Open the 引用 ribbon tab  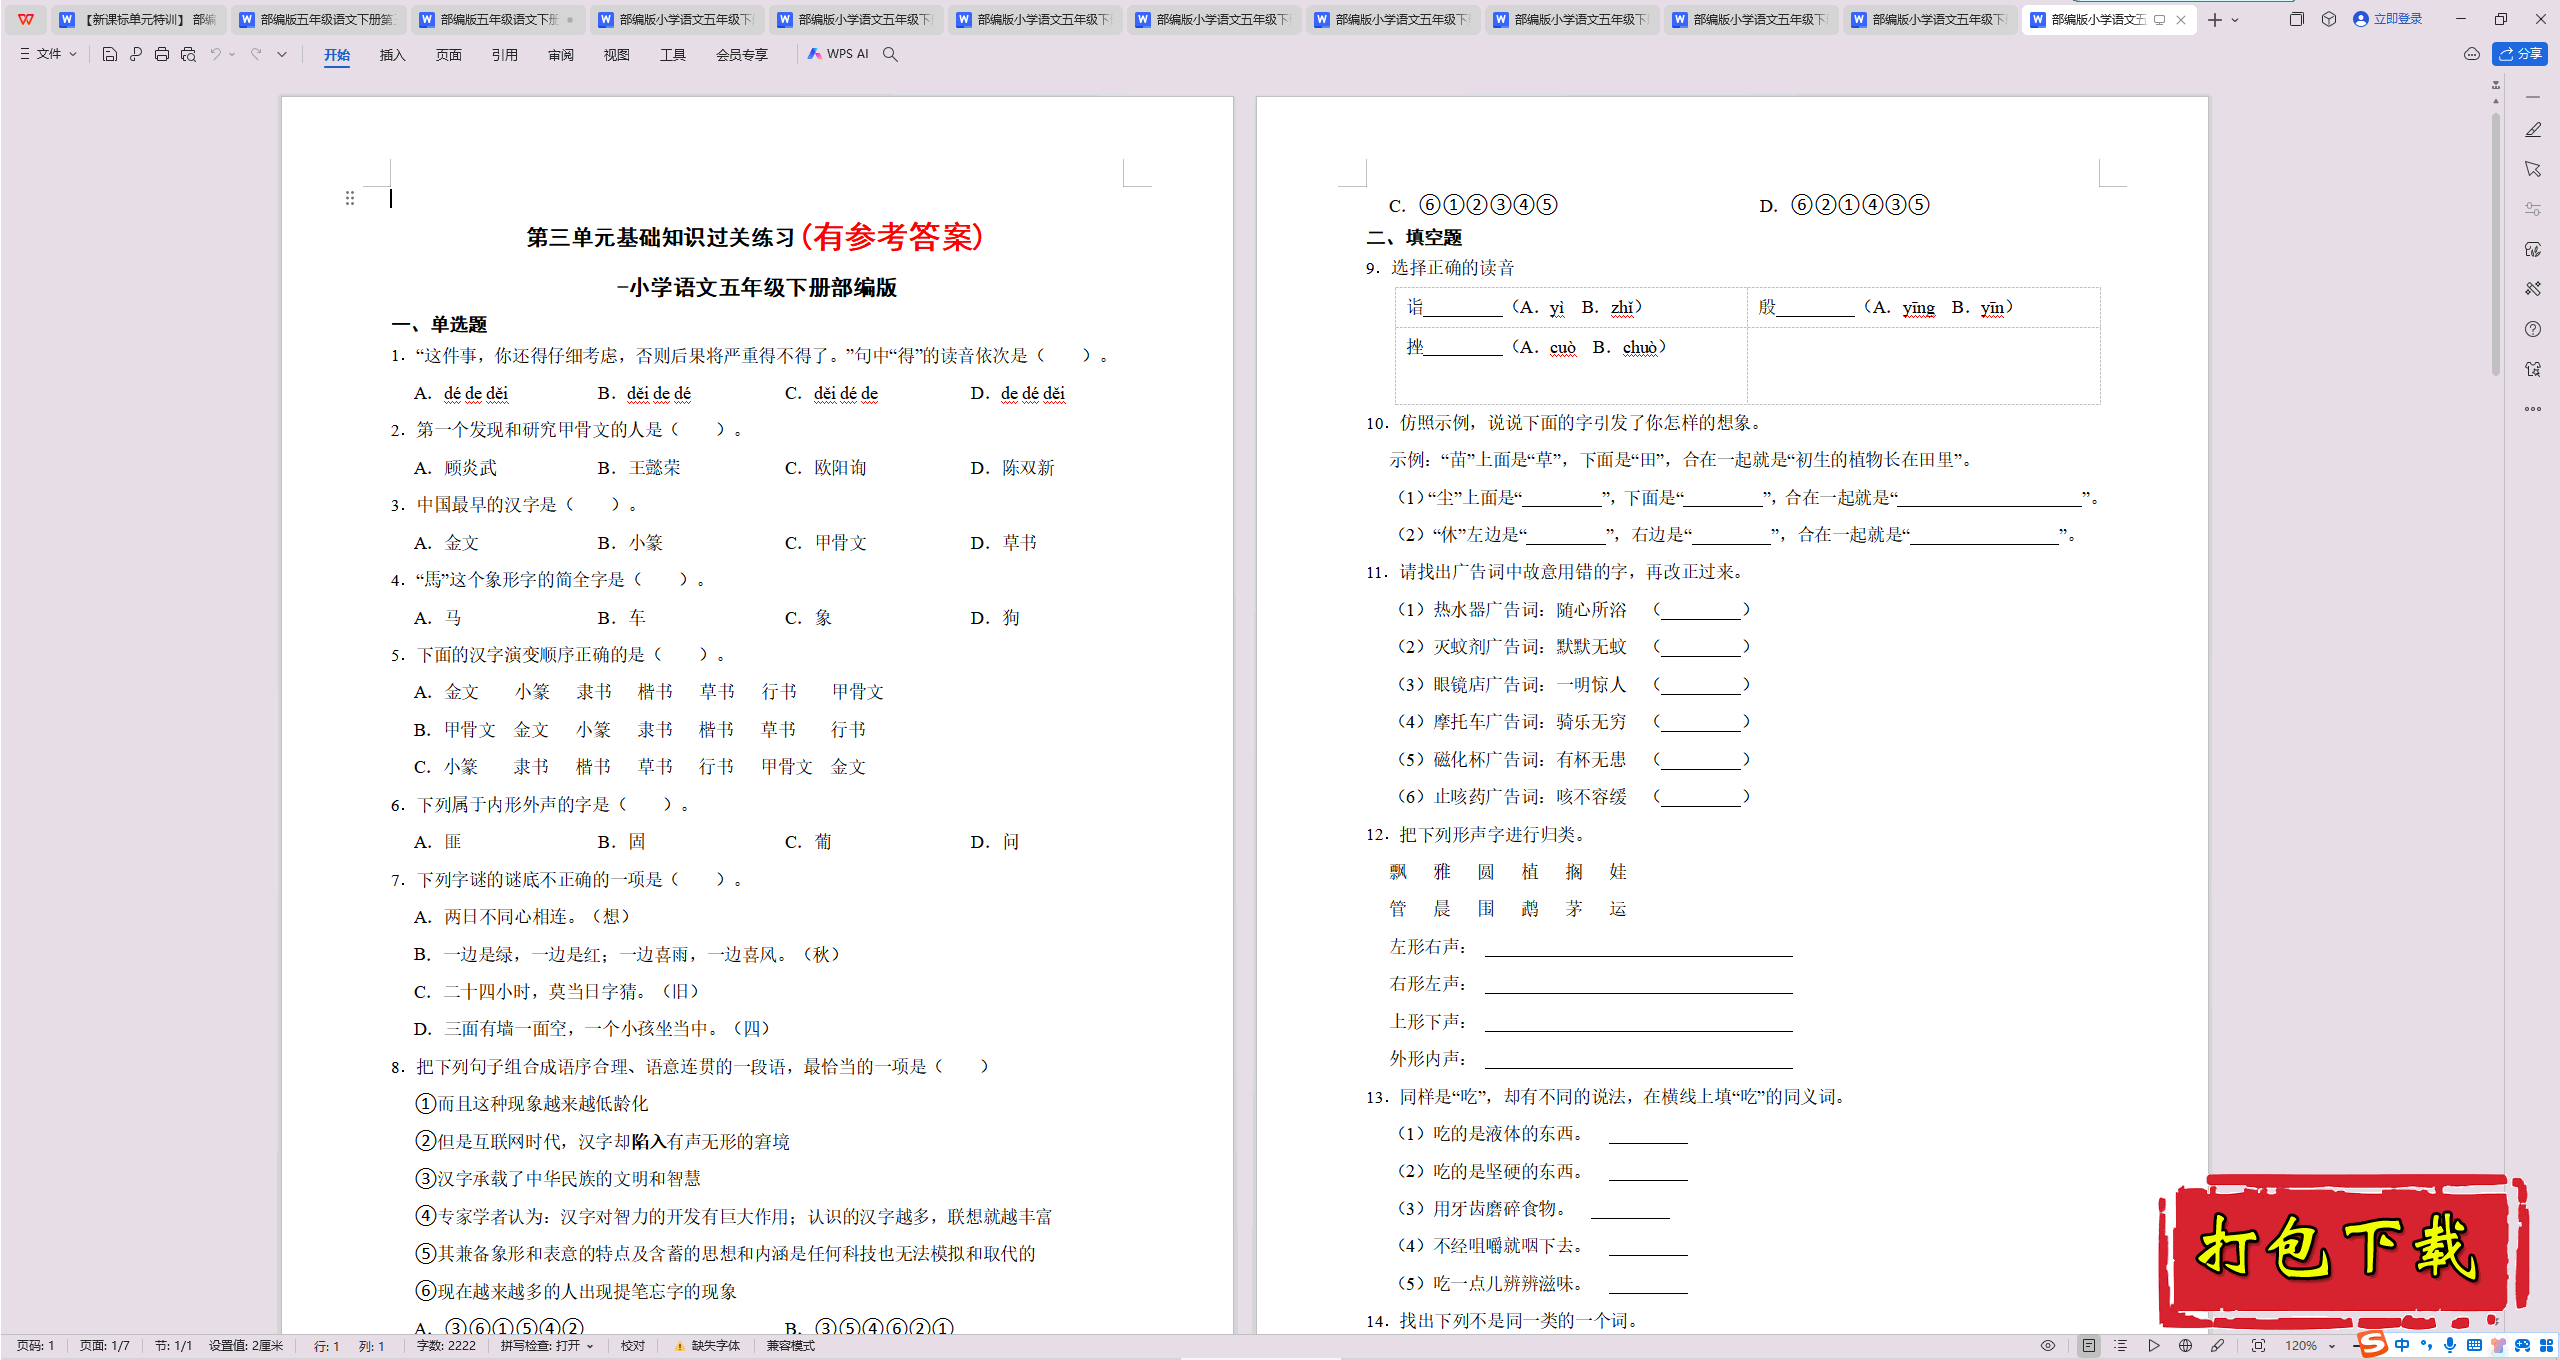coord(505,55)
